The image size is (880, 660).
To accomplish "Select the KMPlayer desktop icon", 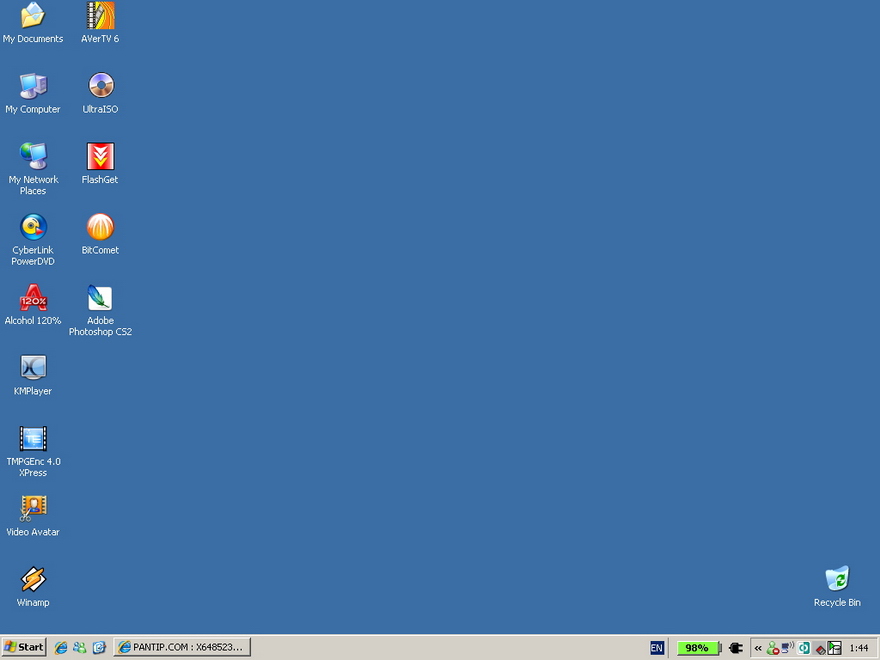I will [33, 375].
